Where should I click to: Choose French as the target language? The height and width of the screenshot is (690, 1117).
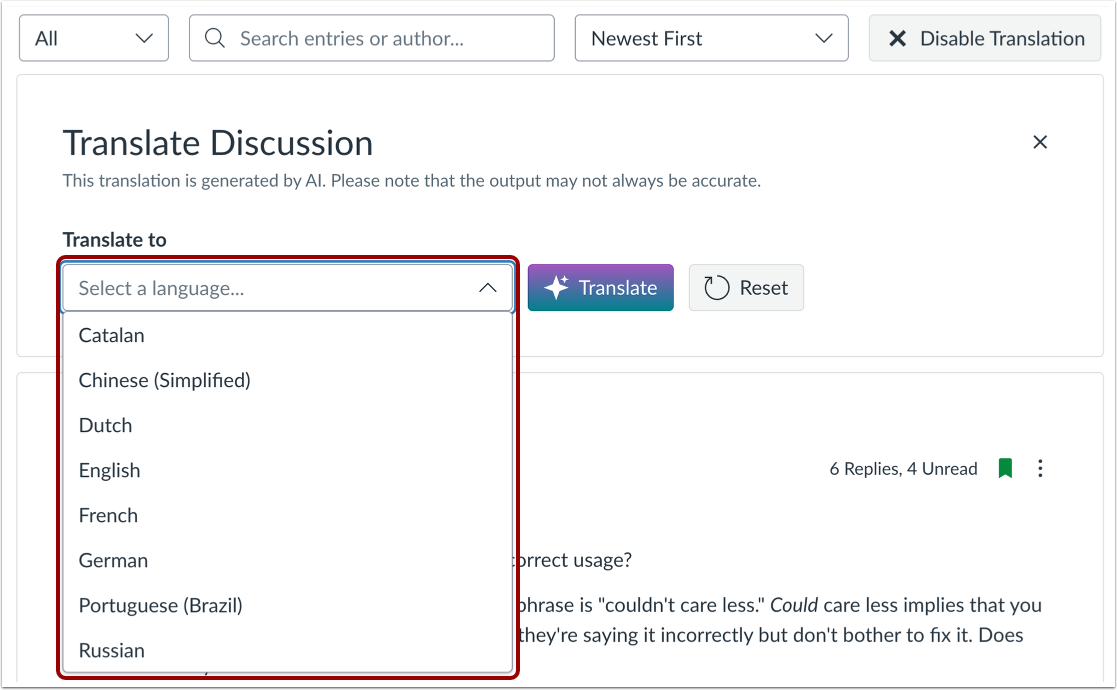(x=108, y=515)
